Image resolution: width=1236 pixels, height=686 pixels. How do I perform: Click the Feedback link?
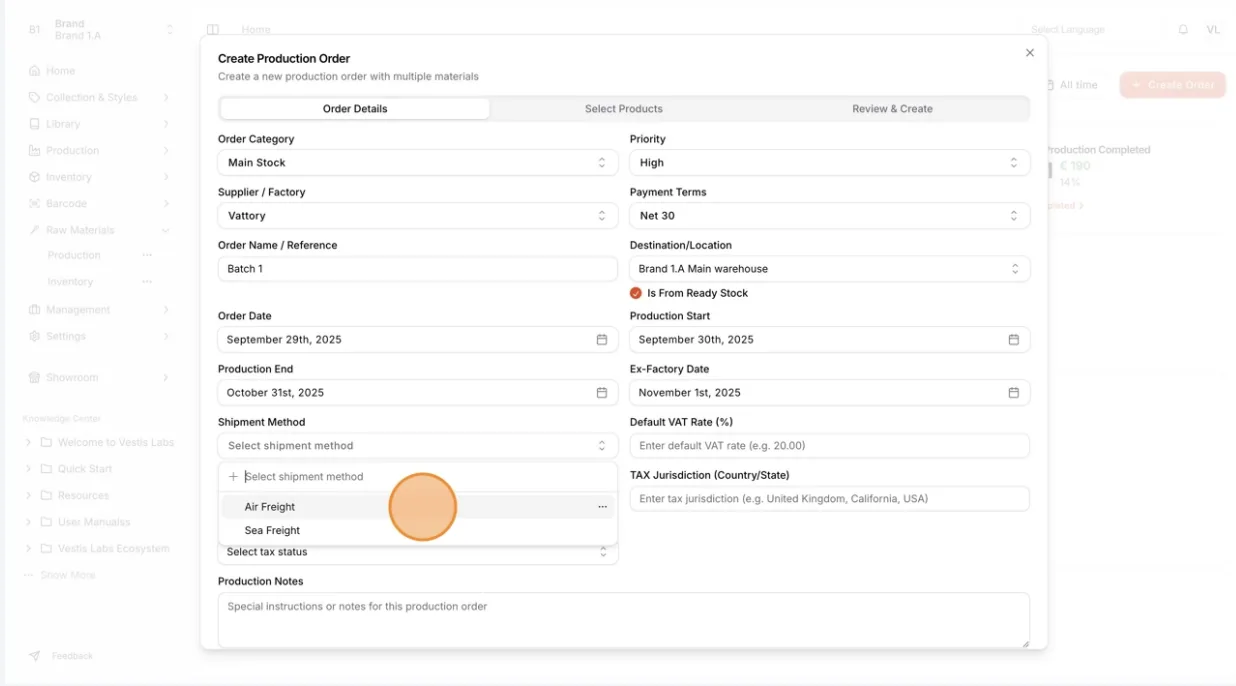pos(72,656)
